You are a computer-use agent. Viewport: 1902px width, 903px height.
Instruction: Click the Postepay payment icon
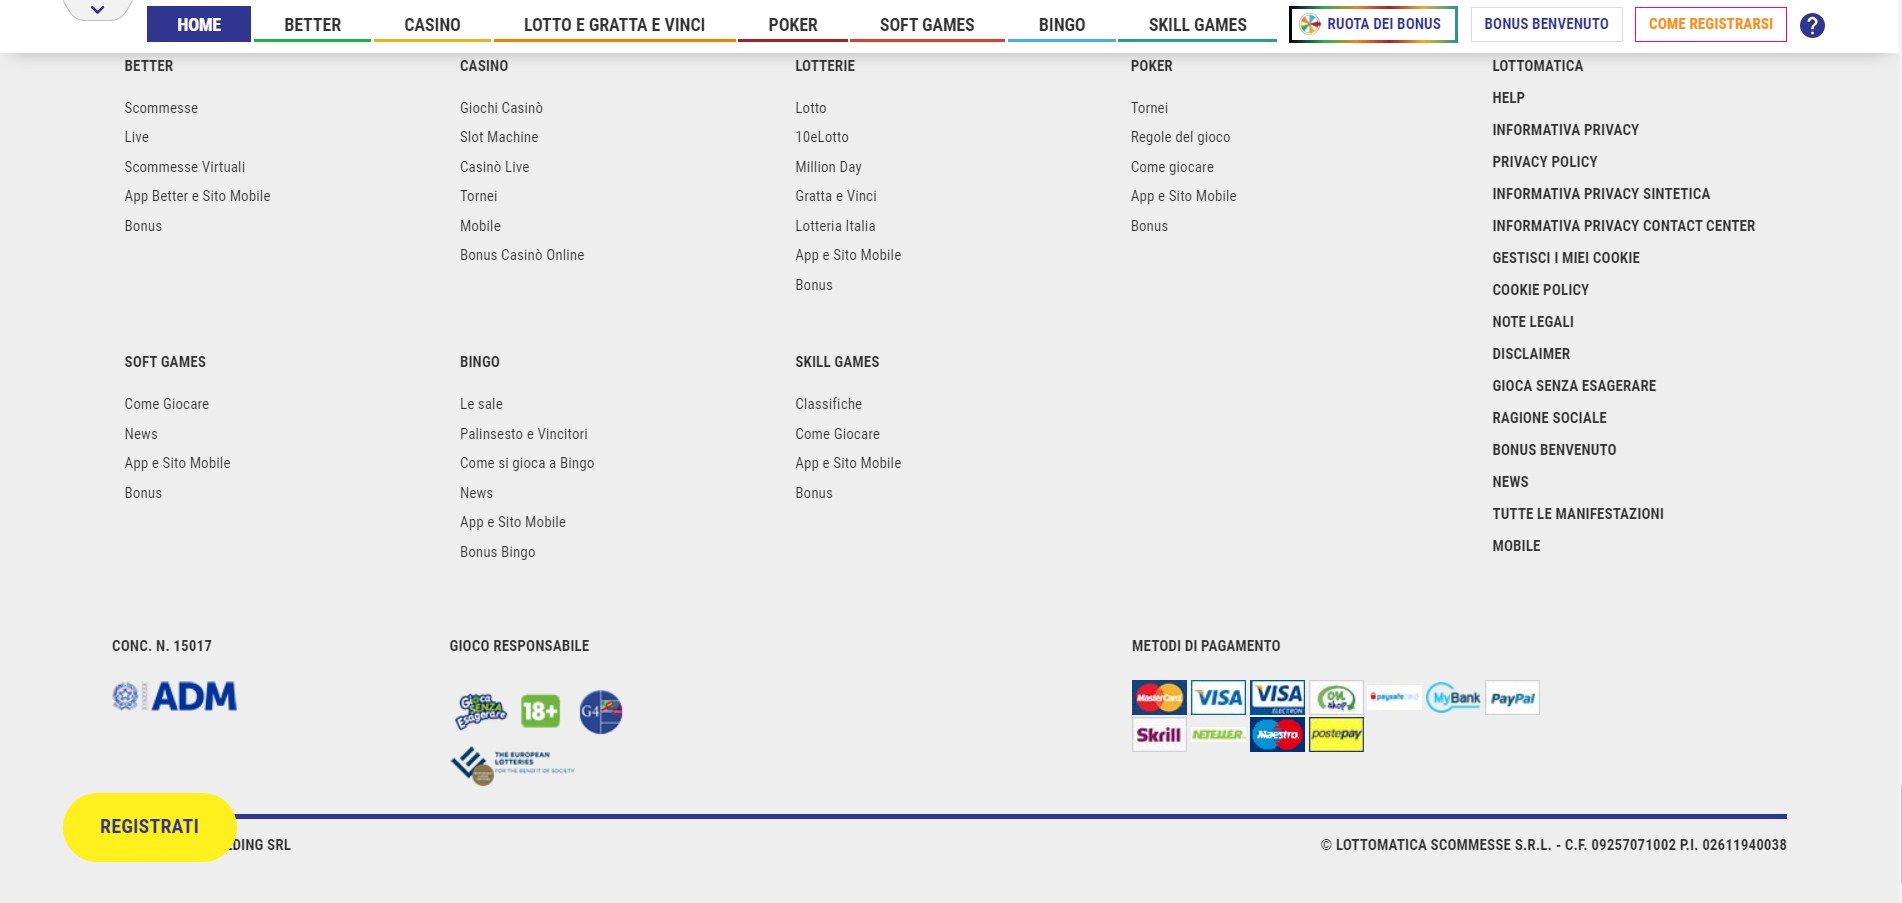tap(1336, 734)
